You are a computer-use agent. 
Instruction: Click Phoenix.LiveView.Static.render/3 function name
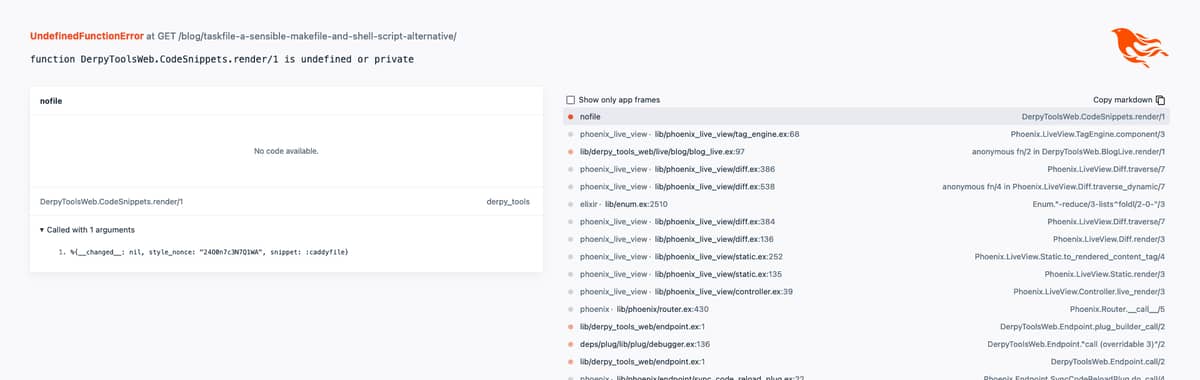click(1105, 274)
